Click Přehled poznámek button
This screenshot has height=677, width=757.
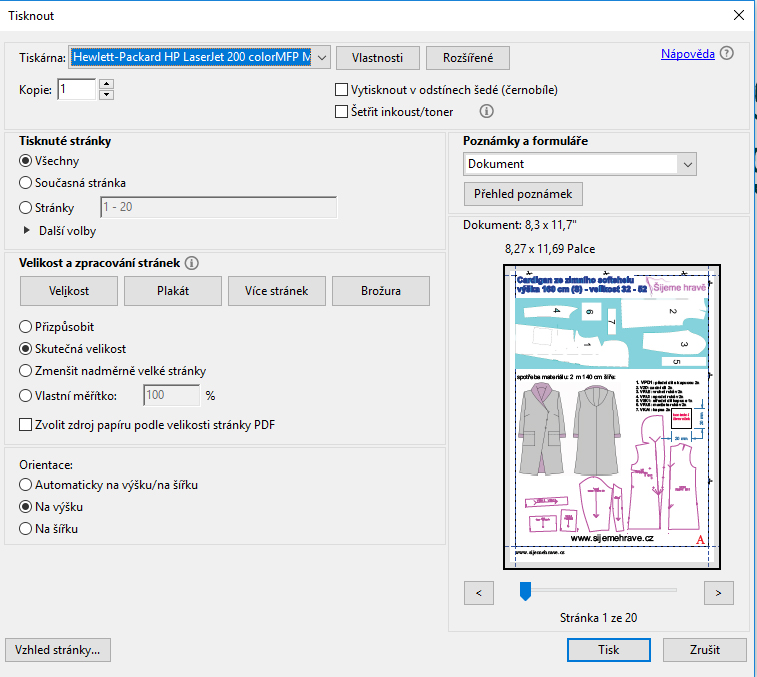(x=523, y=194)
